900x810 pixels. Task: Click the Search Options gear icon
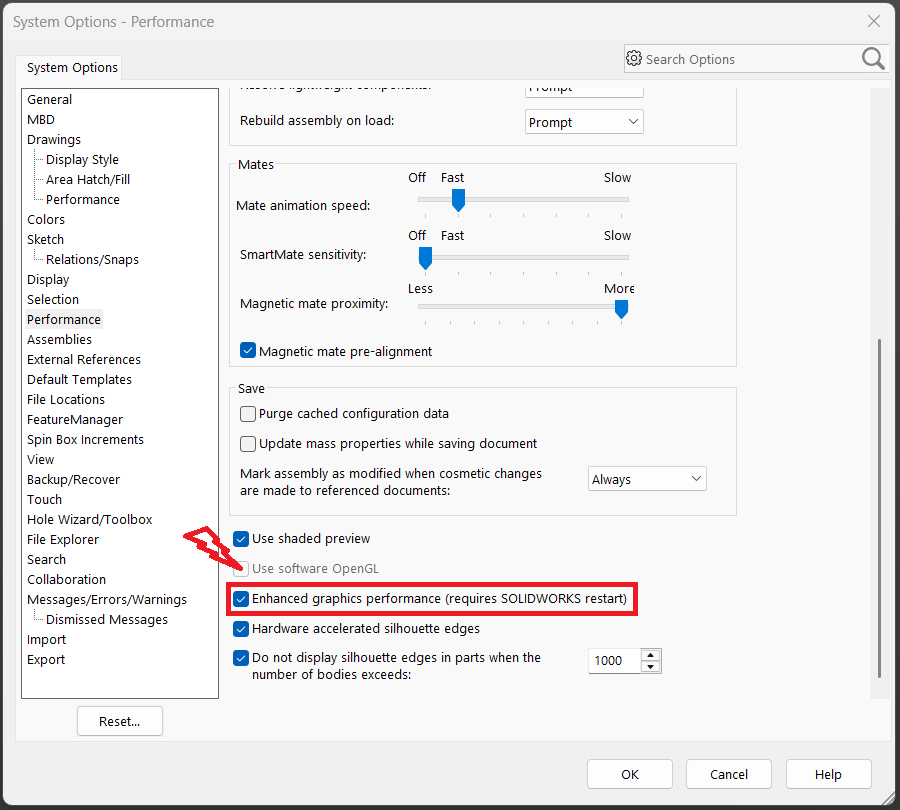(x=634, y=59)
